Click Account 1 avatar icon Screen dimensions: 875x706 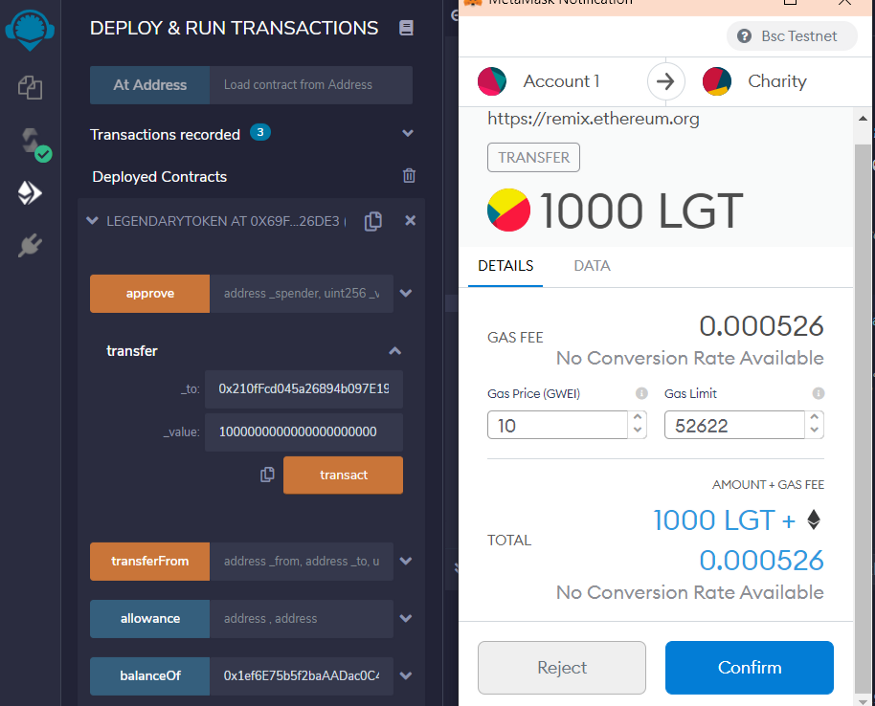pos(492,81)
